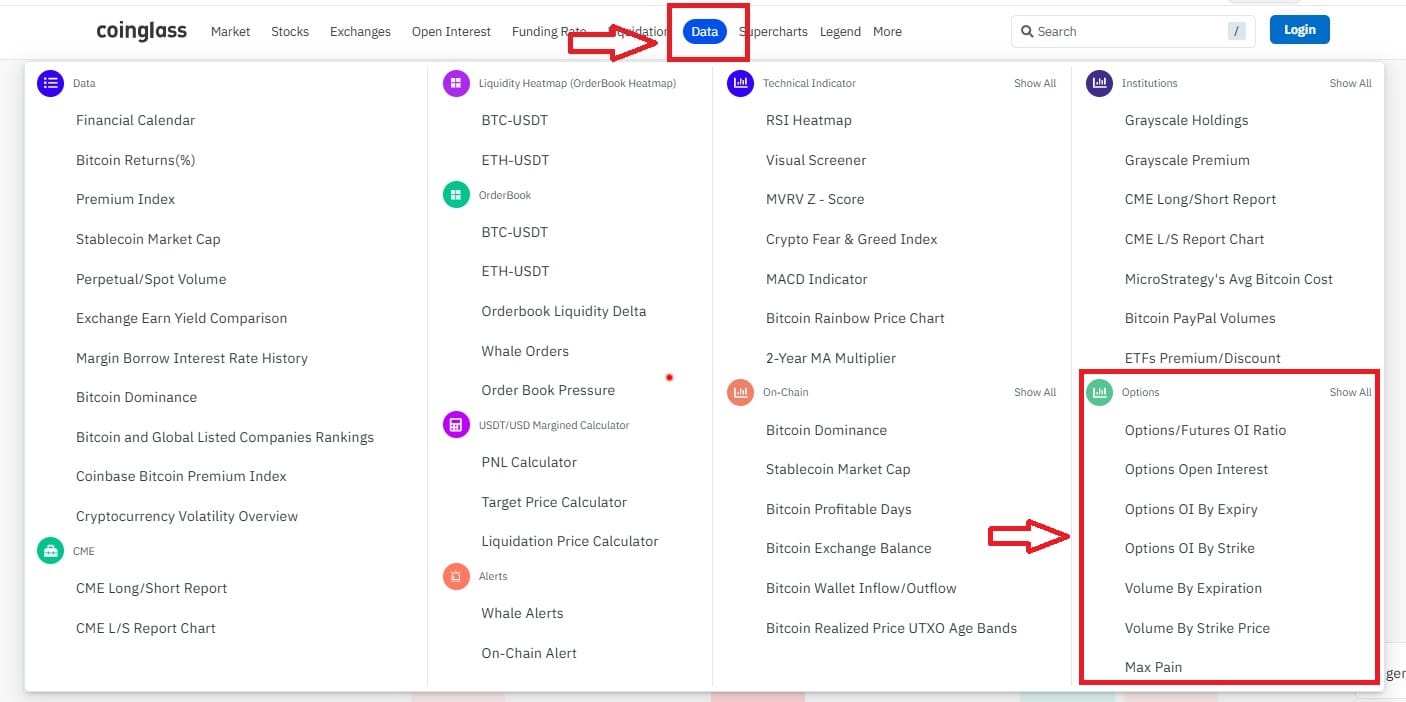Open MVRV Z - Score

[x=815, y=199]
